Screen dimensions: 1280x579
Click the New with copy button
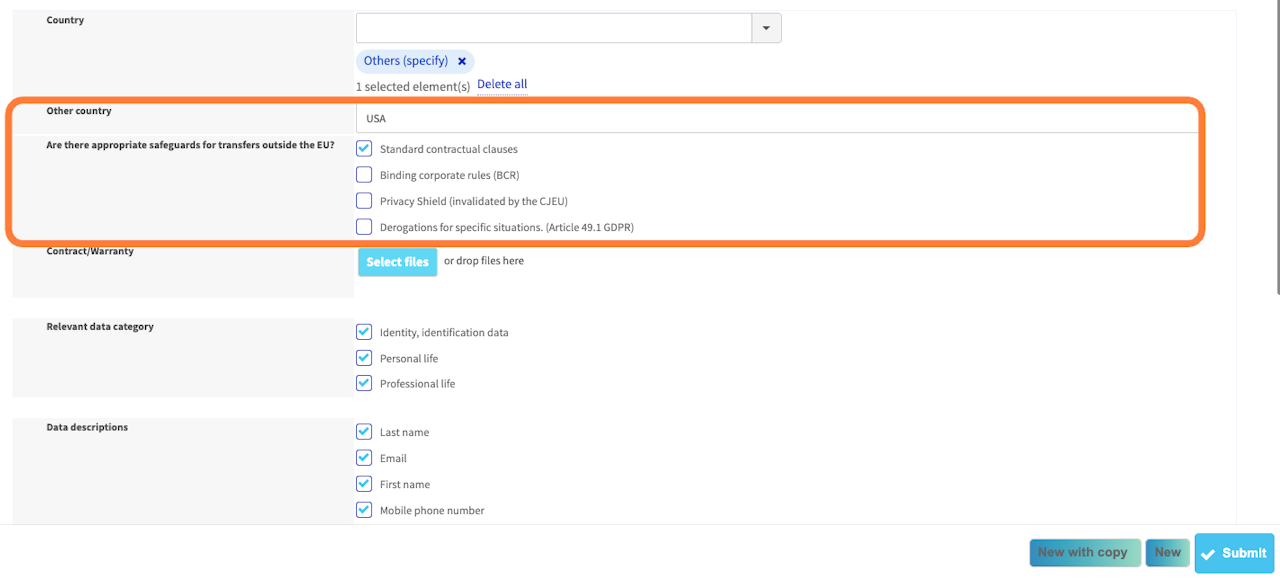click(1084, 552)
